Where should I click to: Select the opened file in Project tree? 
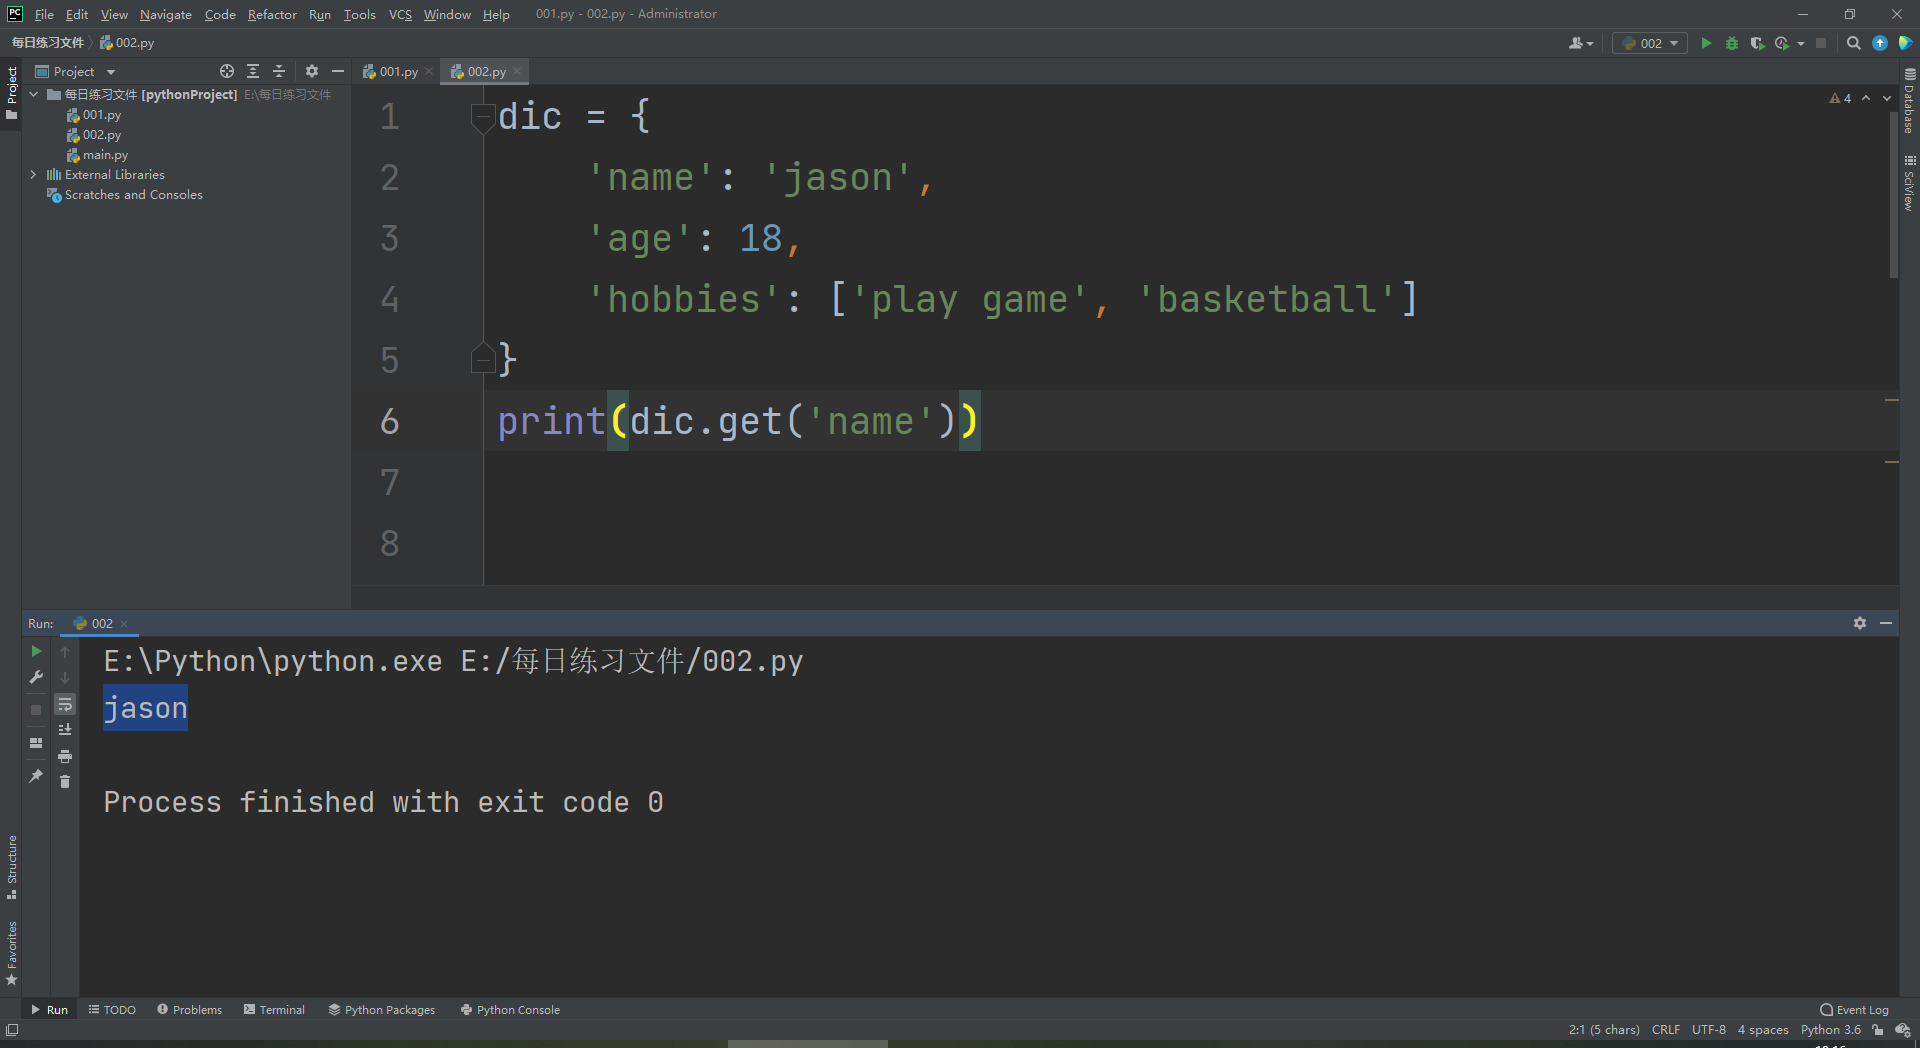pyautogui.click(x=227, y=71)
